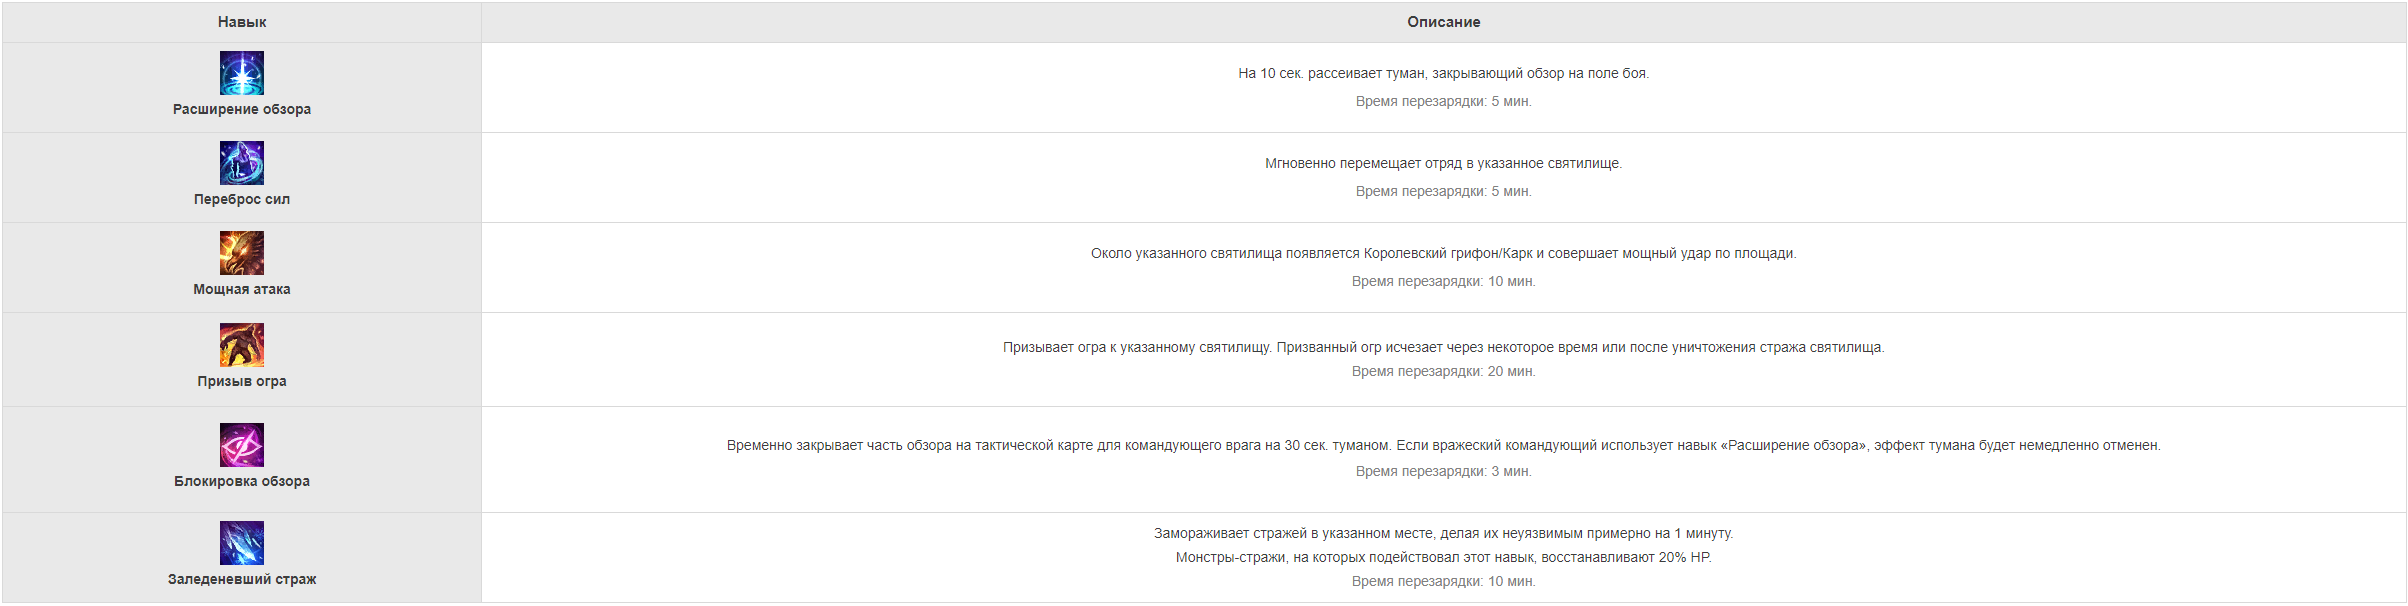Click the 3 мин. cooldown text
Viewport: 2408px width, 606px height.
tap(1511, 471)
